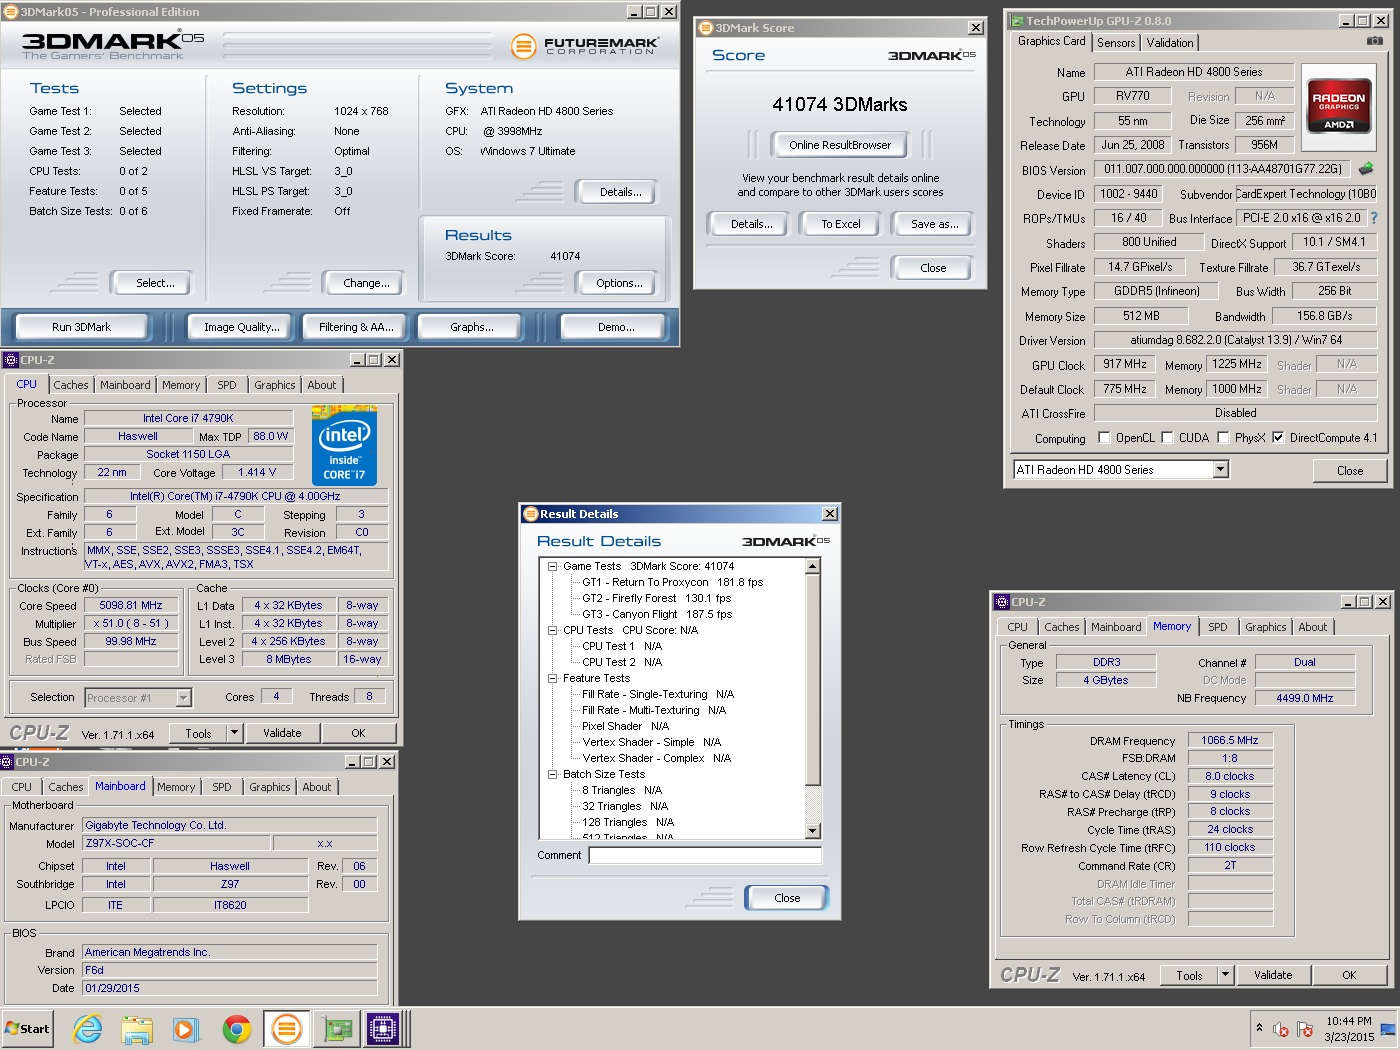
Task: Select the GT1 - Return To Proxycon row
Action: 672,582
